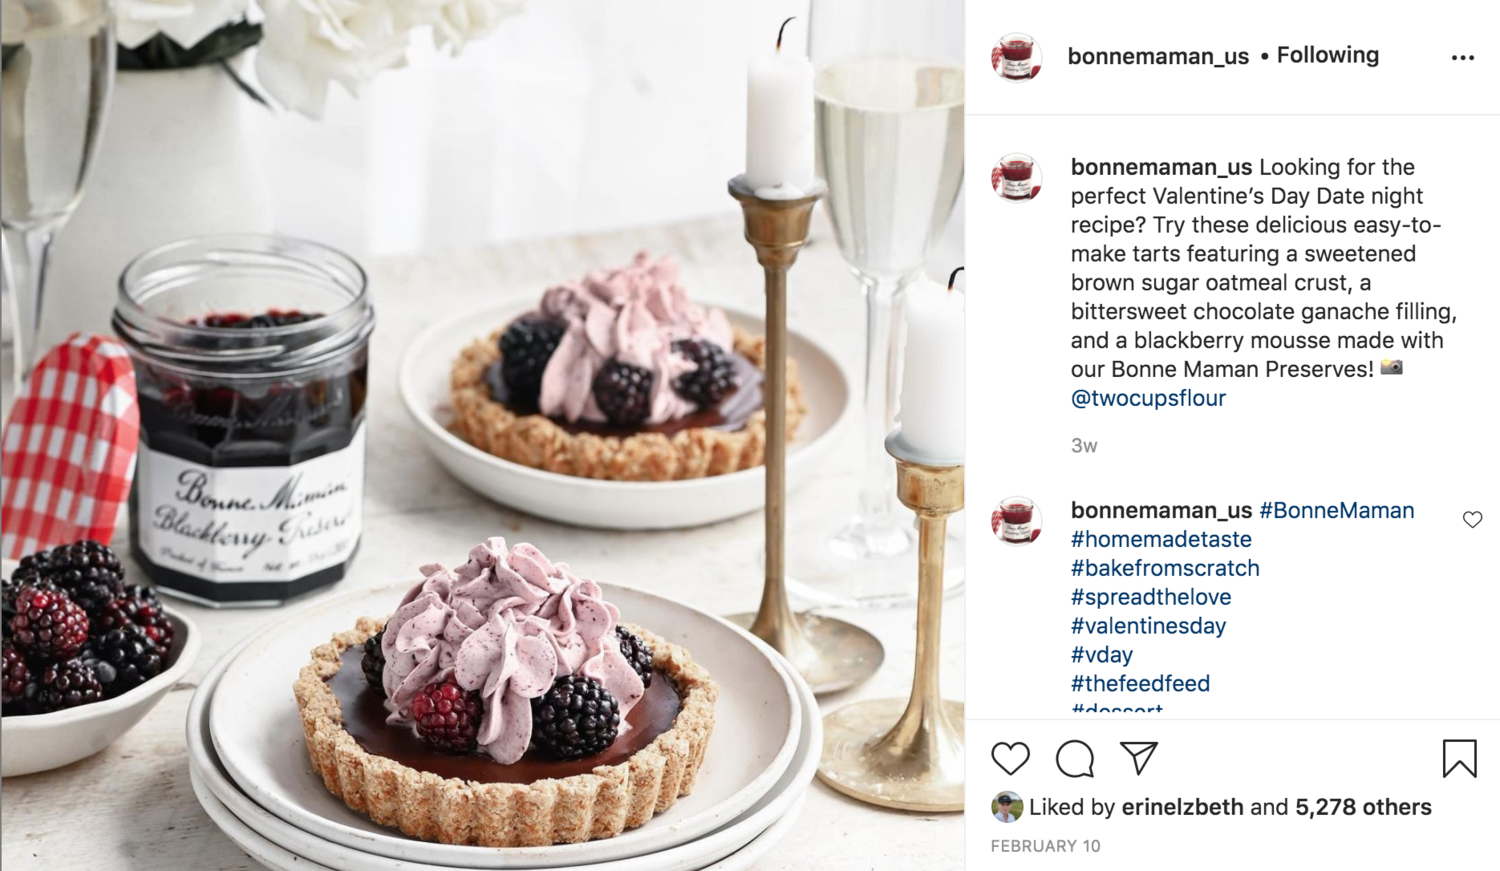The width and height of the screenshot is (1500, 871).
Task: Open the #bakefromscratch hashtag
Action: tap(1165, 568)
